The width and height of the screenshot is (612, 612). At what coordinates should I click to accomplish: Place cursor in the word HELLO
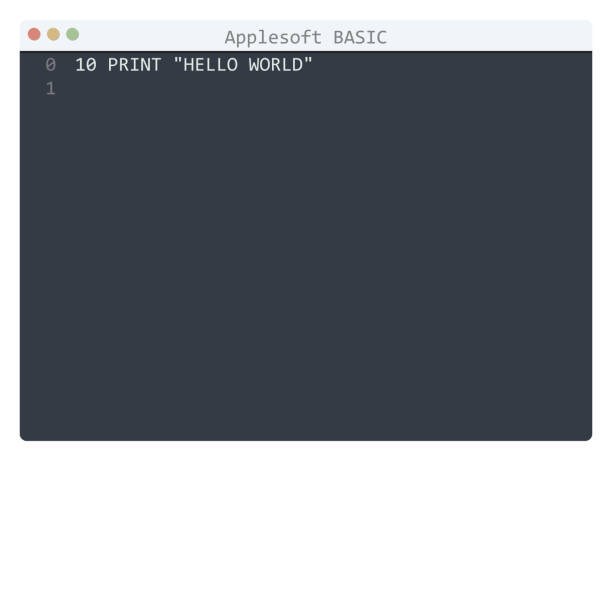coord(210,65)
